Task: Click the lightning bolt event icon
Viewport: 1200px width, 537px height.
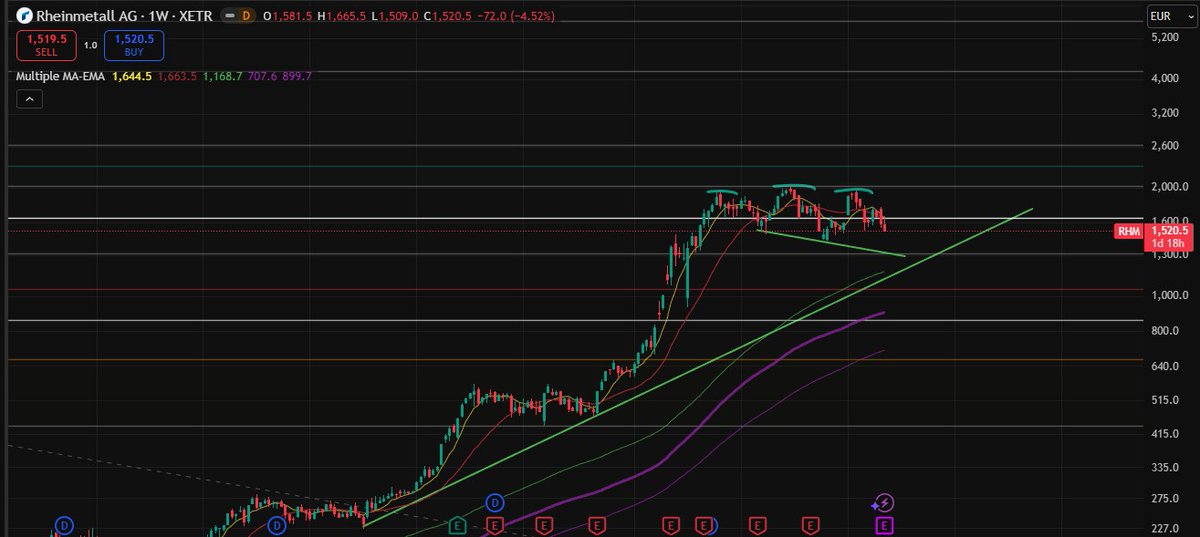Action: (x=884, y=502)
